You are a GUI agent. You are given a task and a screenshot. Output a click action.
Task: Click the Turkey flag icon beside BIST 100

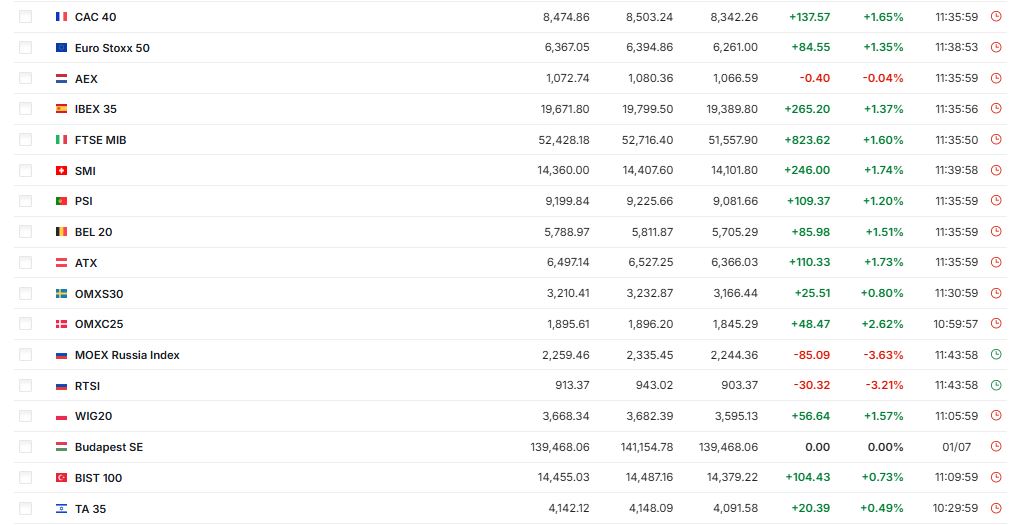[x=62, y=478]
